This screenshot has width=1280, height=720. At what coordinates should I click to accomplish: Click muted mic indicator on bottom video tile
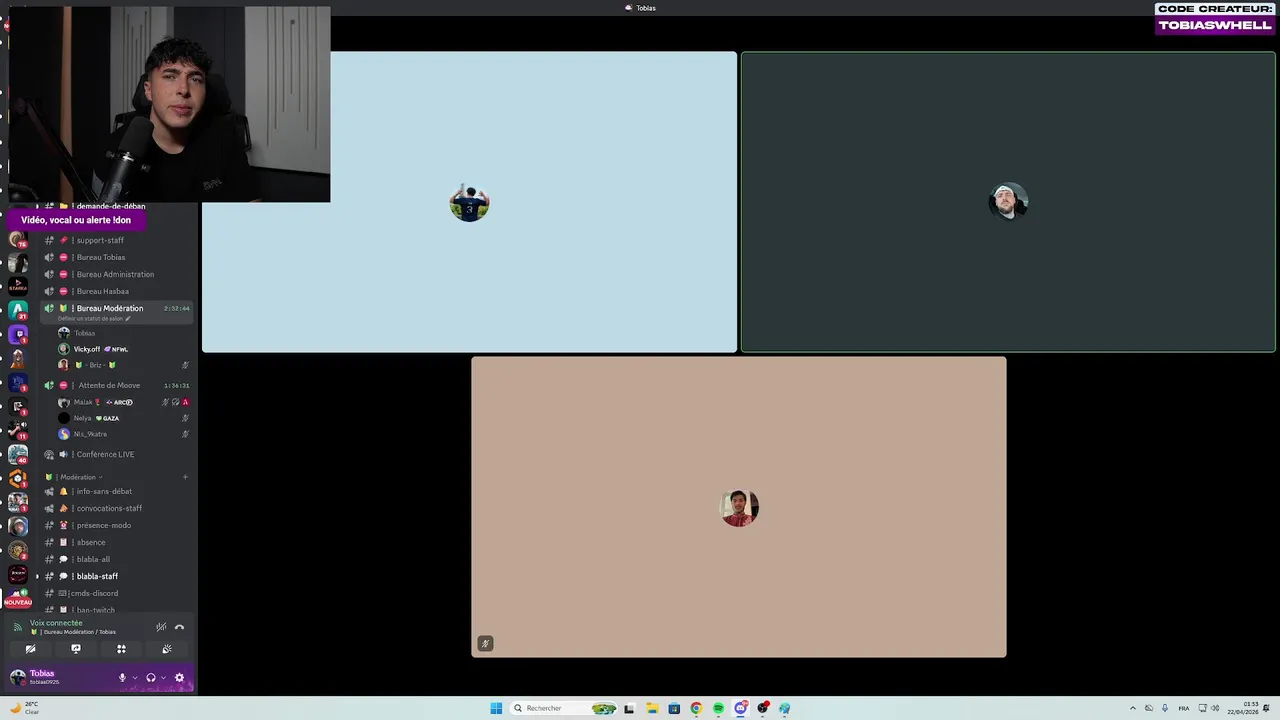485,643
